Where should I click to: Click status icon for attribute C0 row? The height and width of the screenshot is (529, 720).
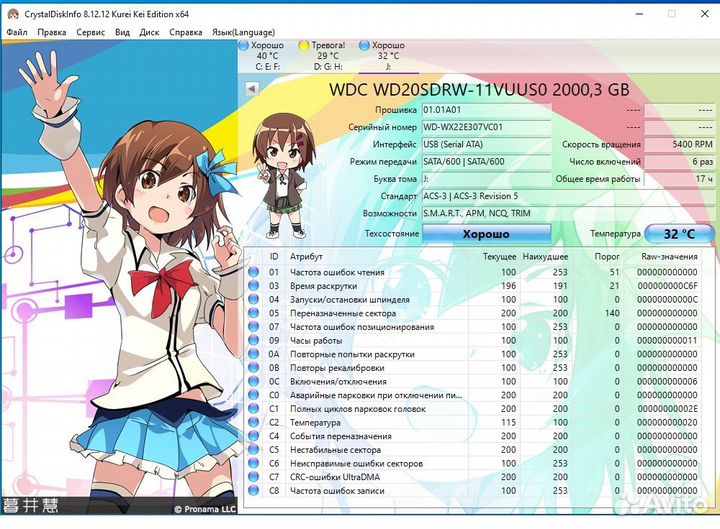[253, 395]
